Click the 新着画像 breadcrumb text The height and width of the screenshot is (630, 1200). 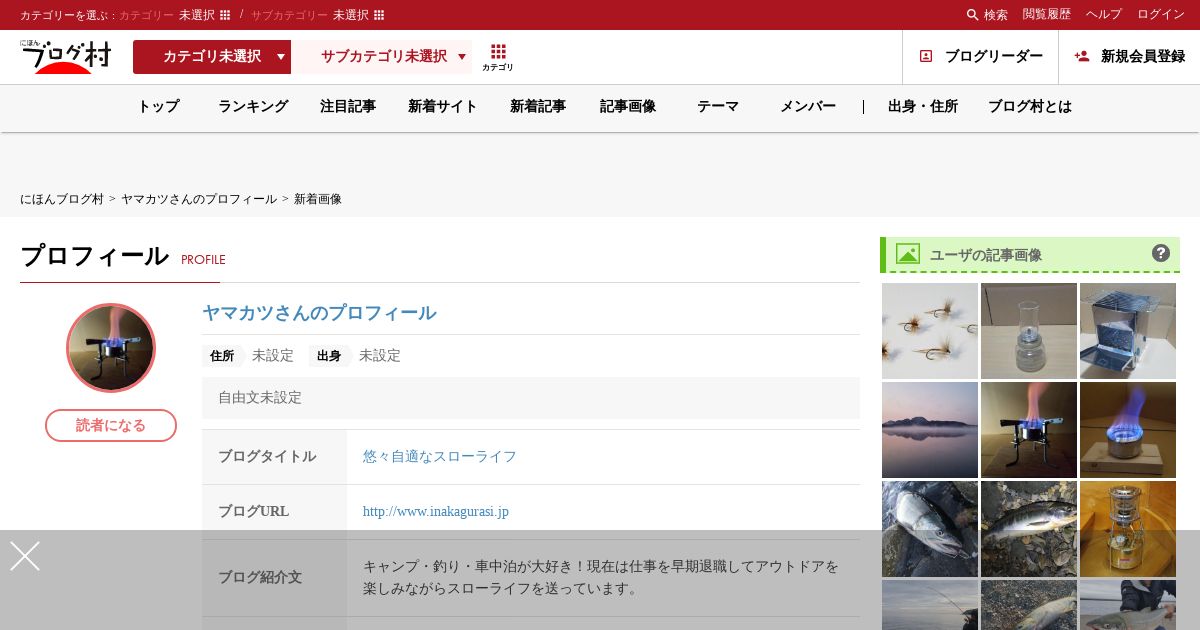pos(318,199)
